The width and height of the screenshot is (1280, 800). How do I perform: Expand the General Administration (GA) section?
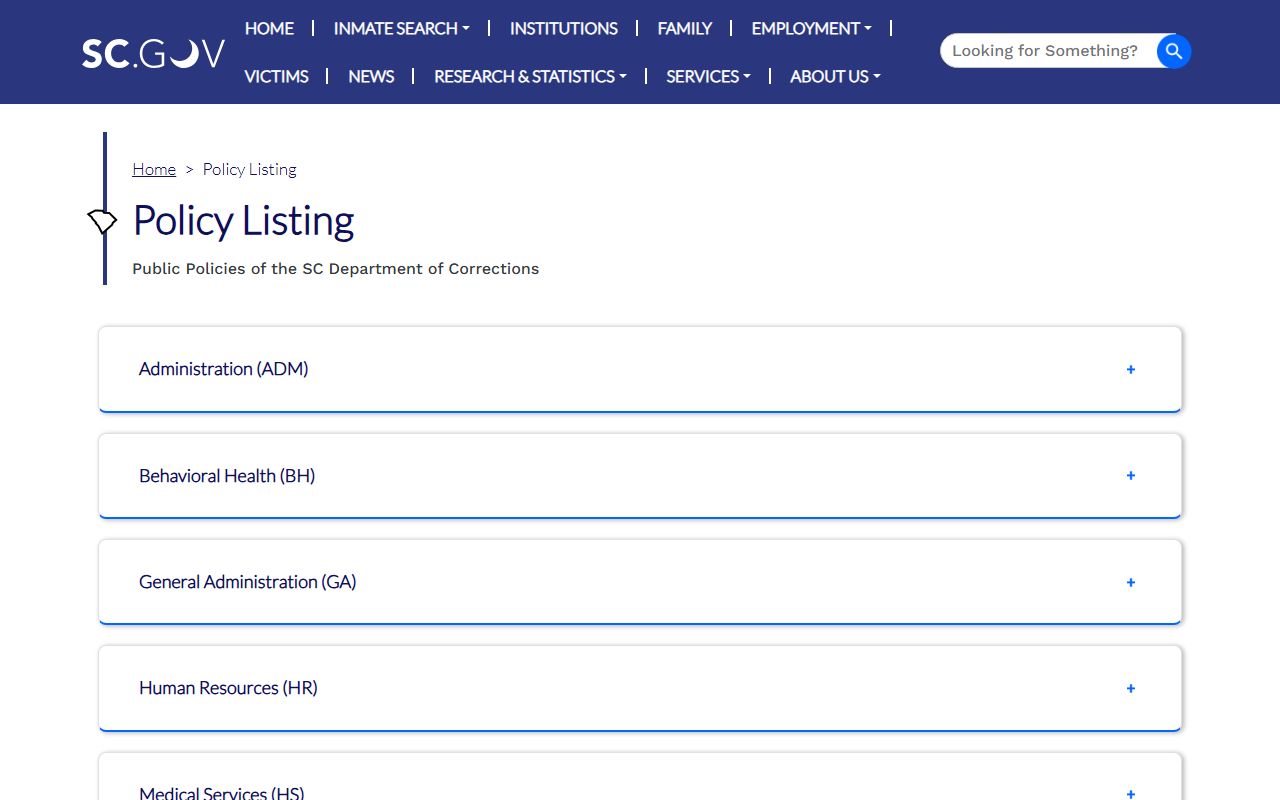tap(640, 582)
